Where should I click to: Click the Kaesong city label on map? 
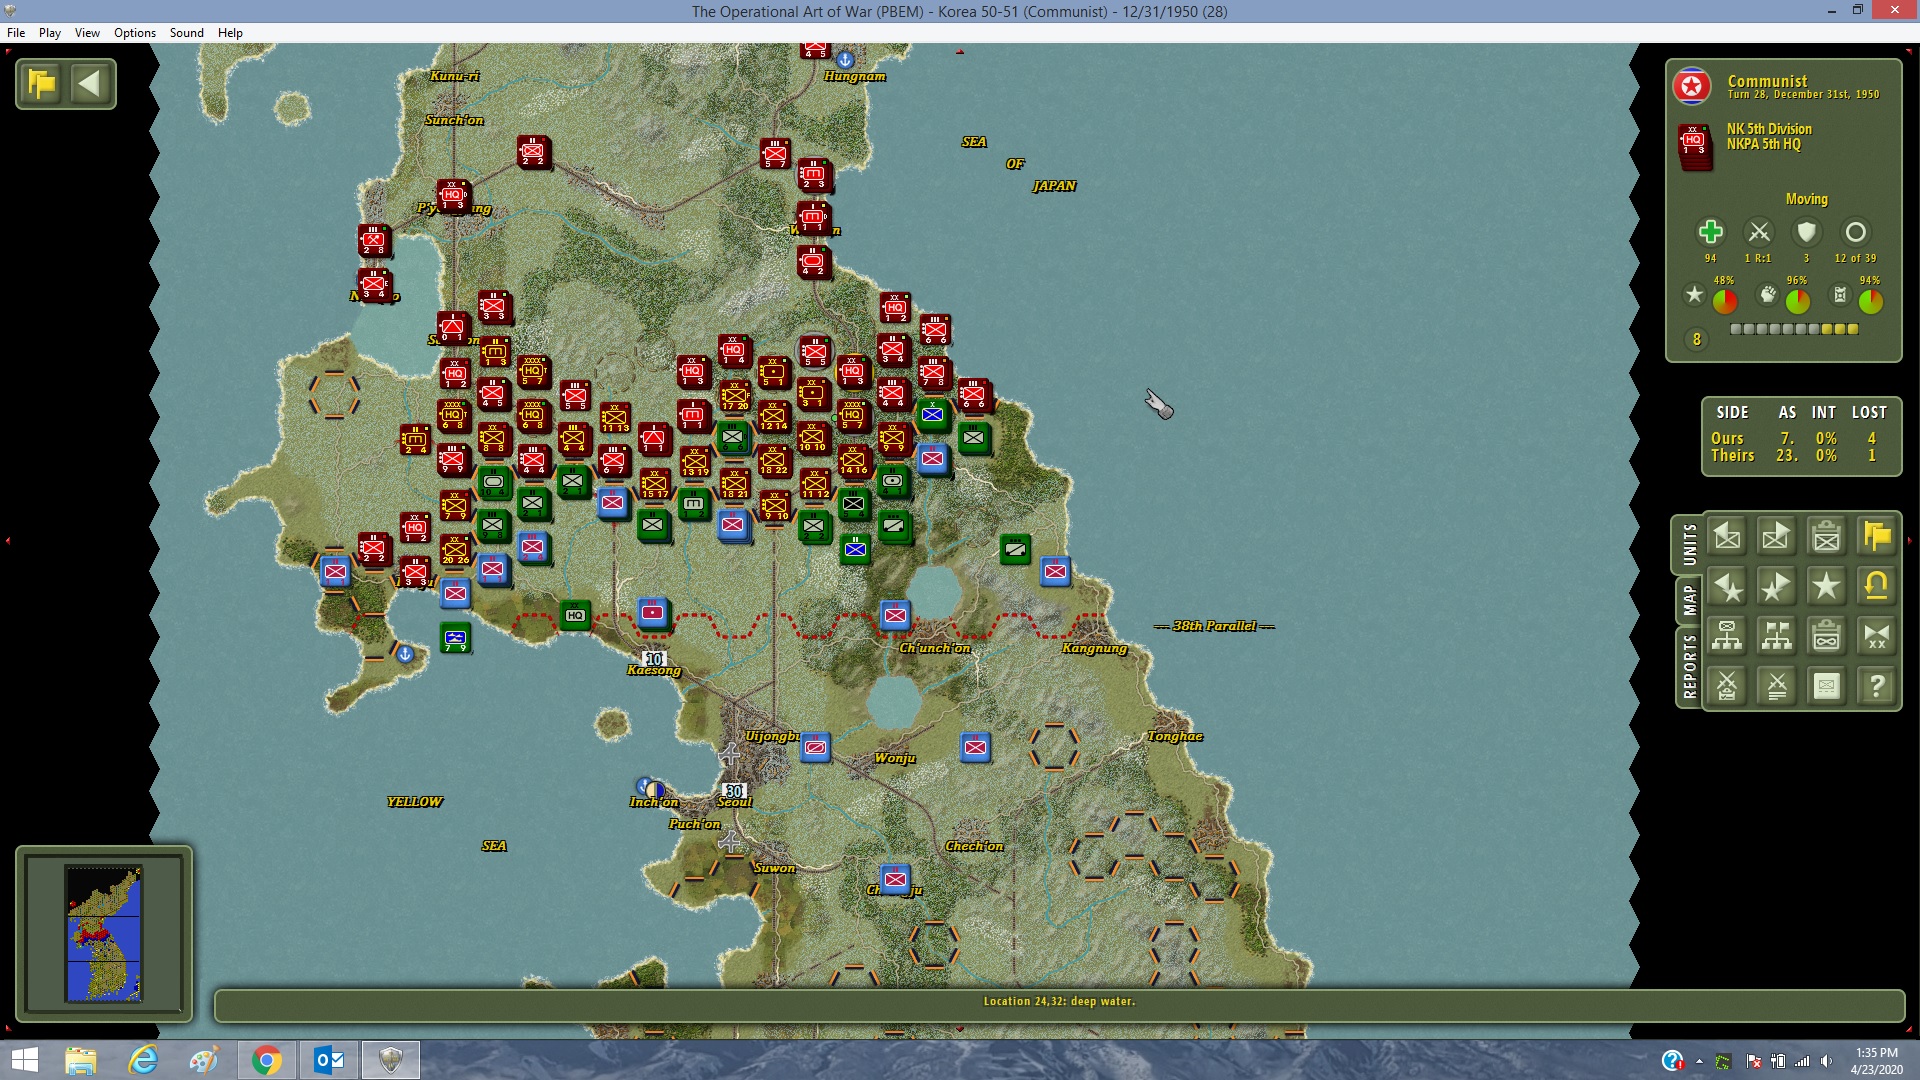click(x=654, y=671)
